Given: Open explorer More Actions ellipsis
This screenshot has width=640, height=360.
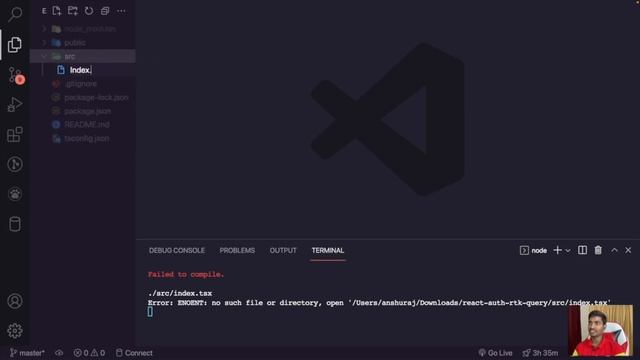Looking at the screenshot, I should coord(121,11).
